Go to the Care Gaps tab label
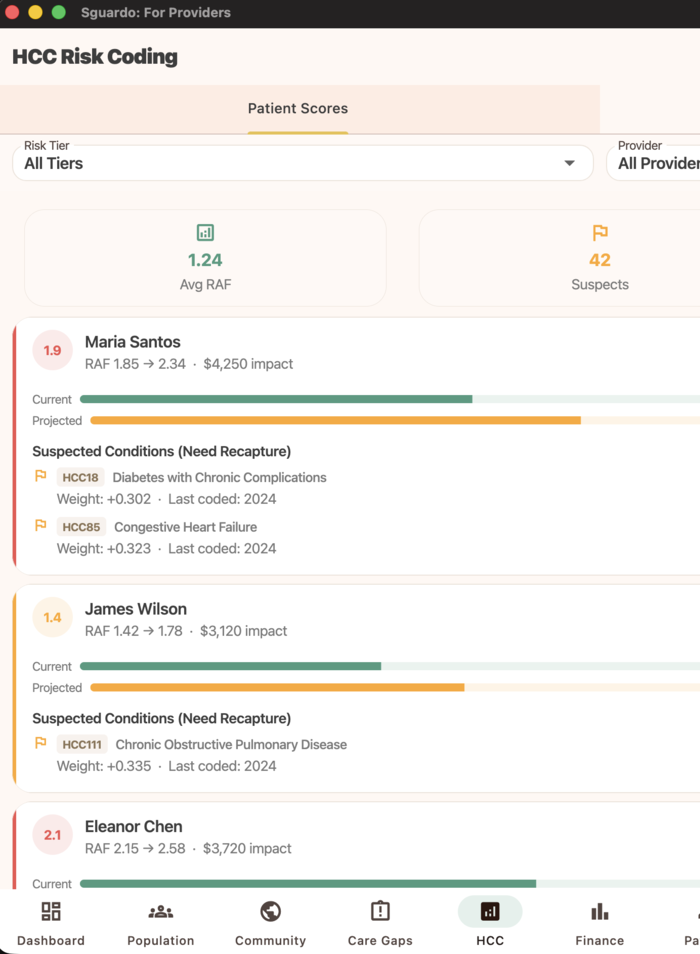The width and height of the screenshot is (700, 954). coord(380,941)
